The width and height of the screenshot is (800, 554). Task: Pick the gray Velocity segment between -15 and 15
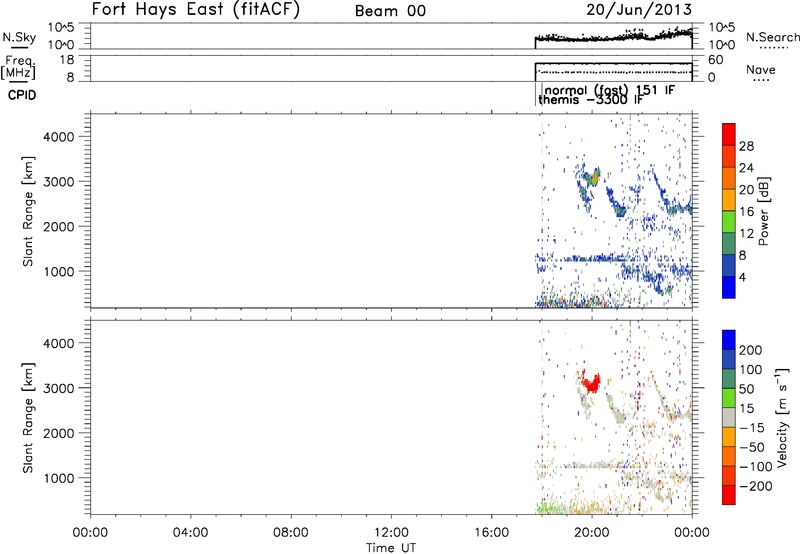(729, 417)
